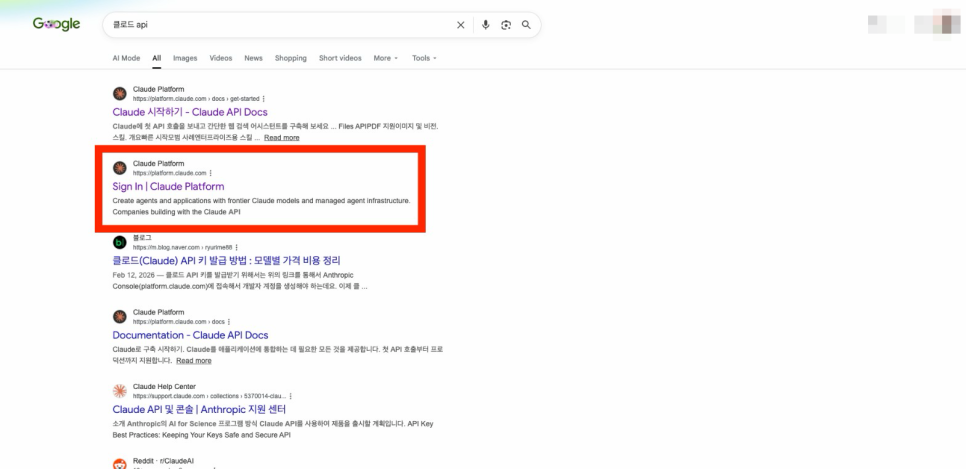Expand the Tools dropdown
Viewport: 966px width, 469px height.
[424, 58]
